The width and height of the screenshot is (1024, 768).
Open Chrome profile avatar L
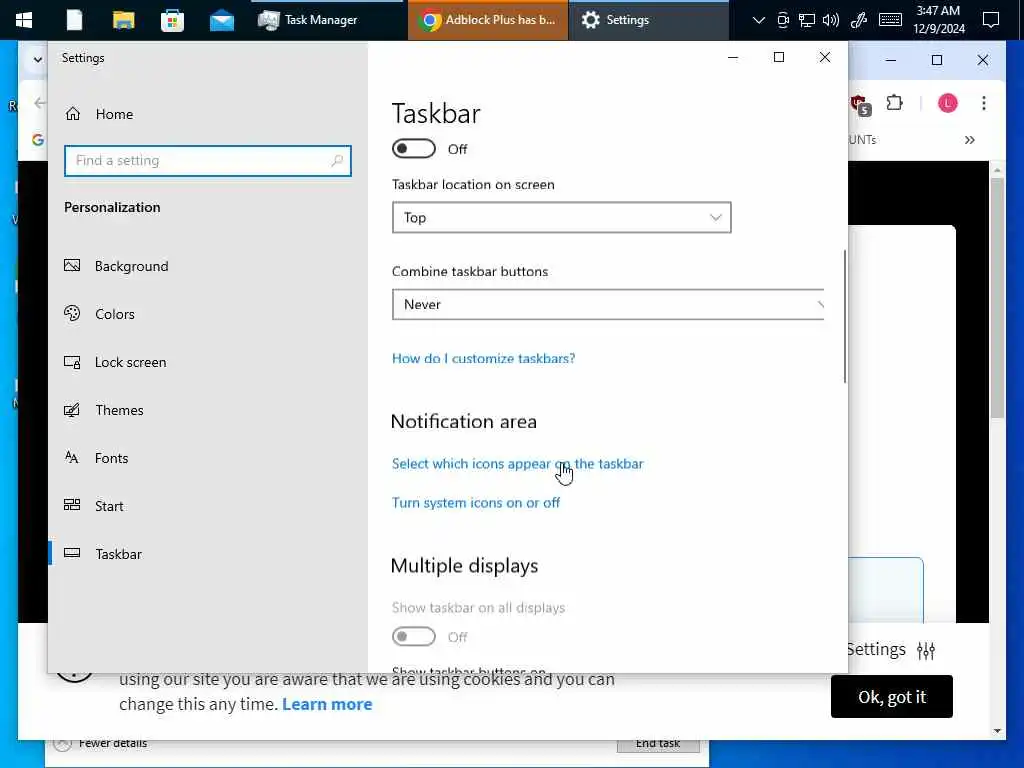[947, 103]
